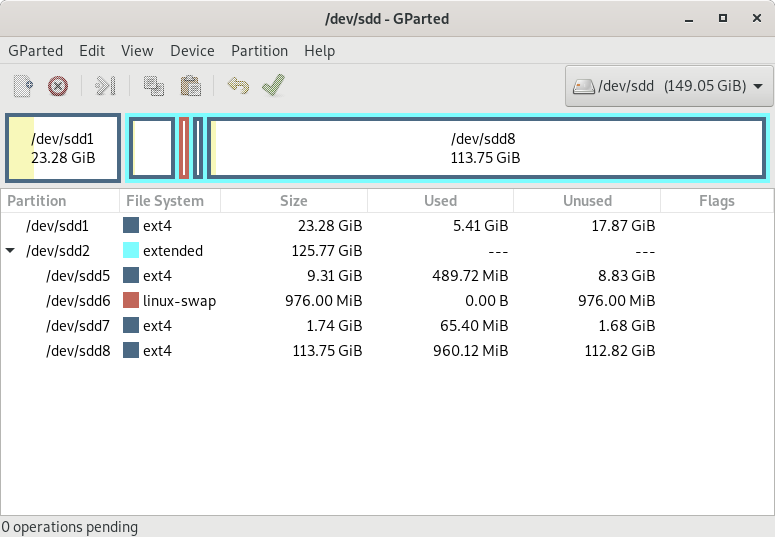Click the Undo last operation arrow icon
775x537 pixels.
pyautogui.click(x=238, y=86)
